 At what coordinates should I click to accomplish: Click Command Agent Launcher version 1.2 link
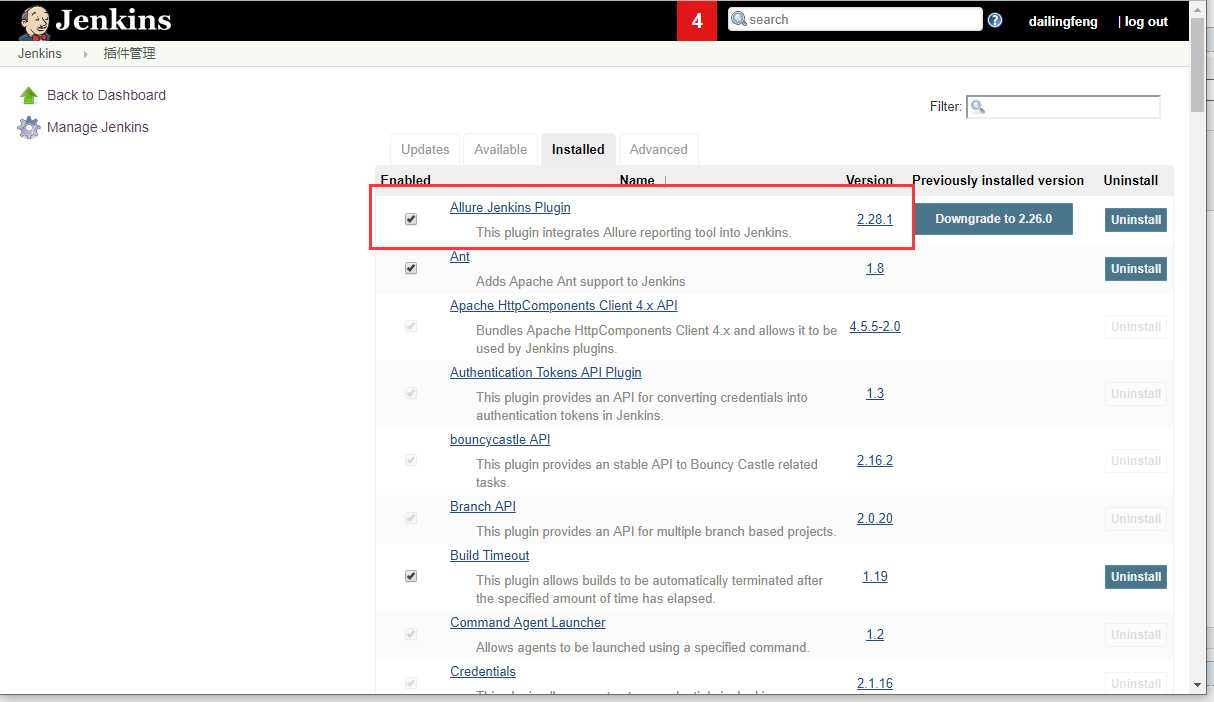click(875, 634)
